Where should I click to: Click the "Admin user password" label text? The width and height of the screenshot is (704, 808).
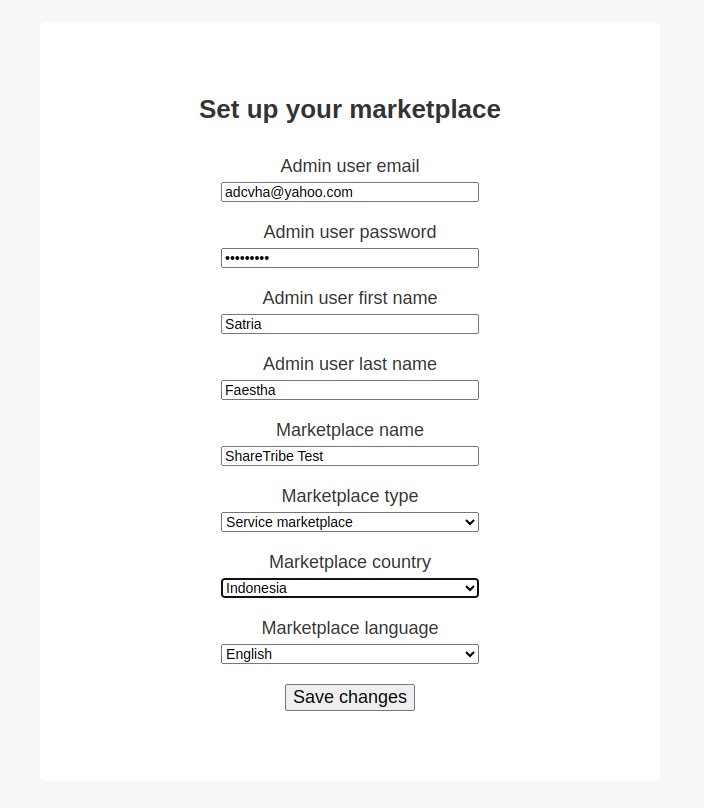tap(350, 232)
